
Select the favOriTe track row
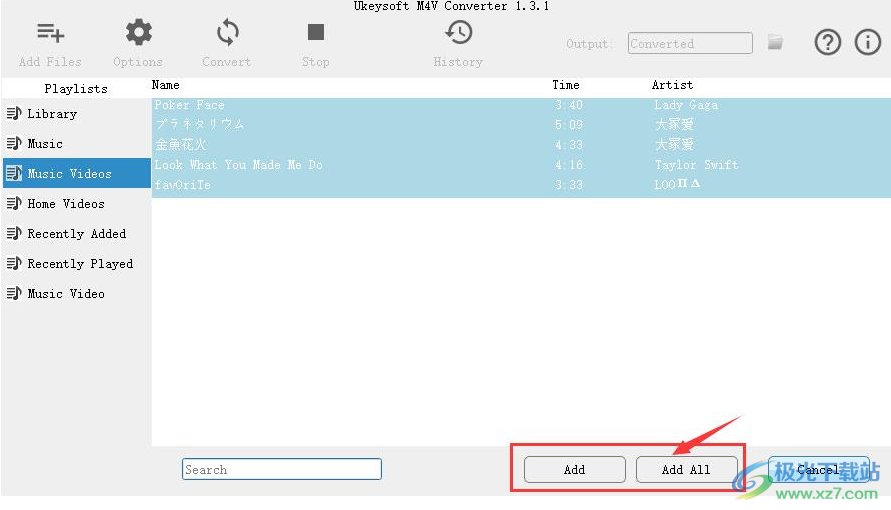coord(521,185)
